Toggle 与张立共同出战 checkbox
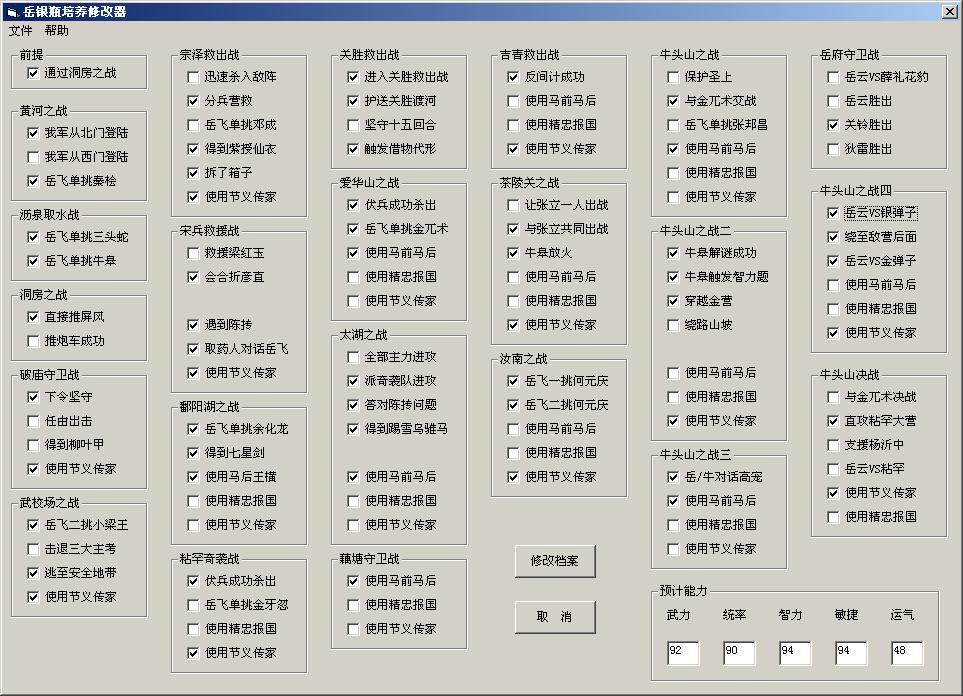The width and height of the screenshot is (963, 696). (x=513, y=229)
